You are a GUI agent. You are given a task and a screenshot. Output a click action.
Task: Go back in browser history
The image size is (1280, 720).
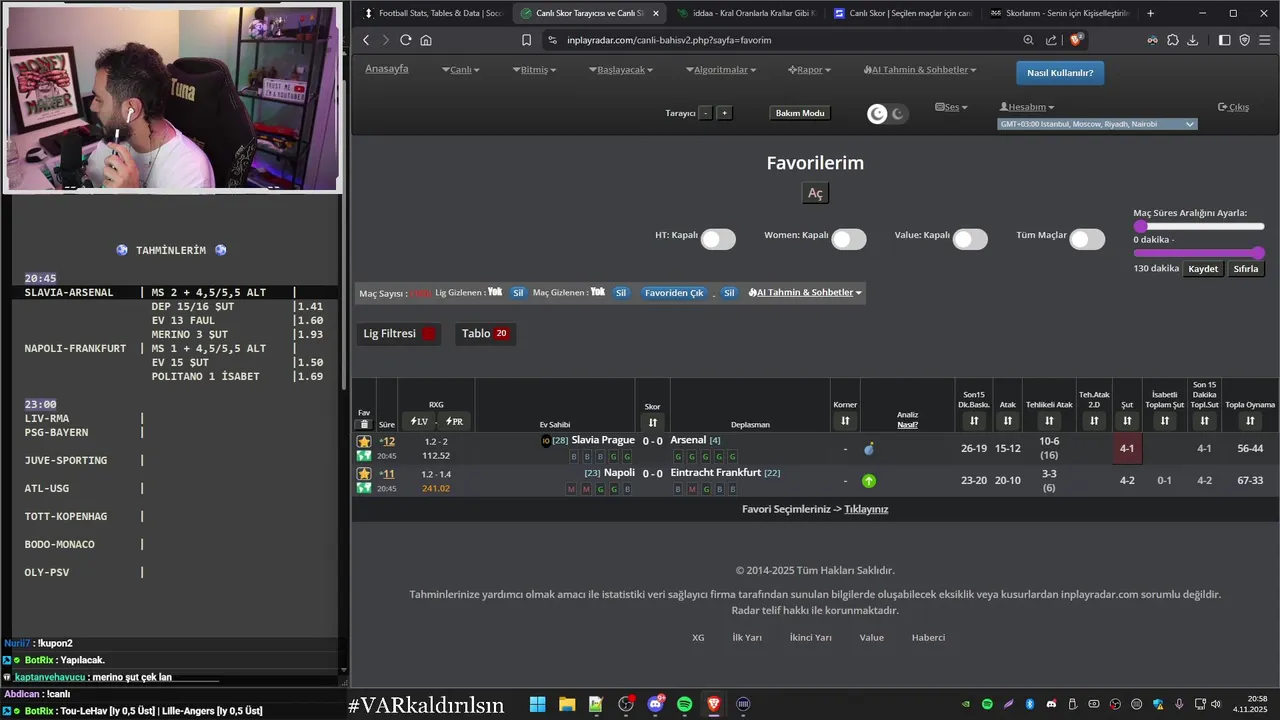(x=366, y=40)
